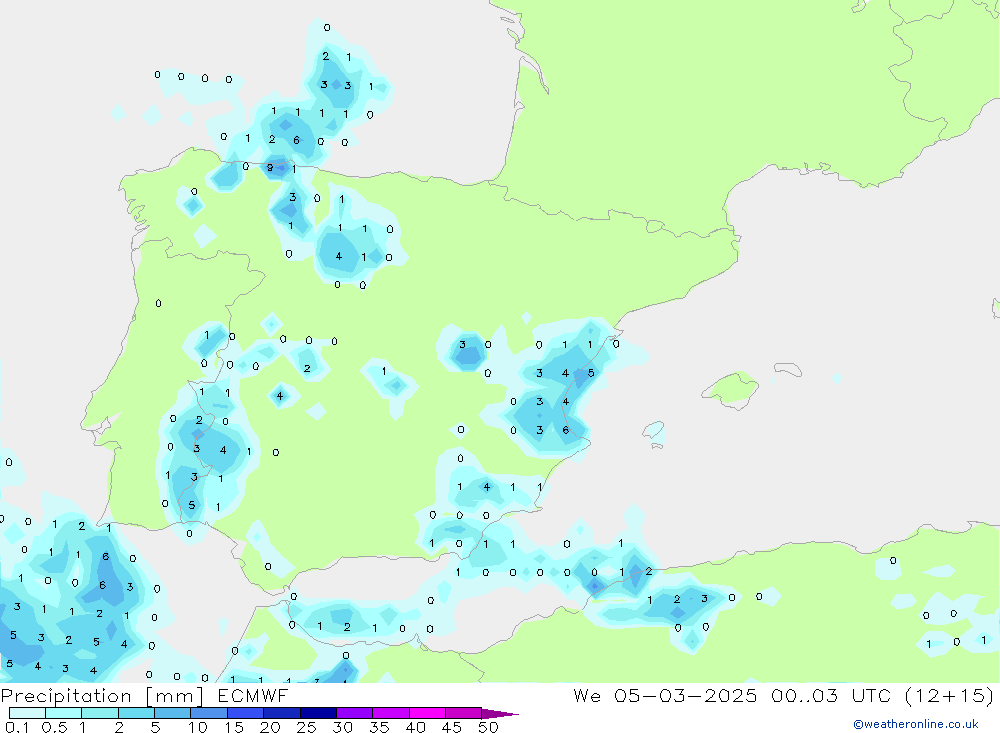Image resolution: width=1000 pixels, height=733 pixels.
Task: Click the 25–30 mm dark blue legend box
Action: click(x=318, y=713)
